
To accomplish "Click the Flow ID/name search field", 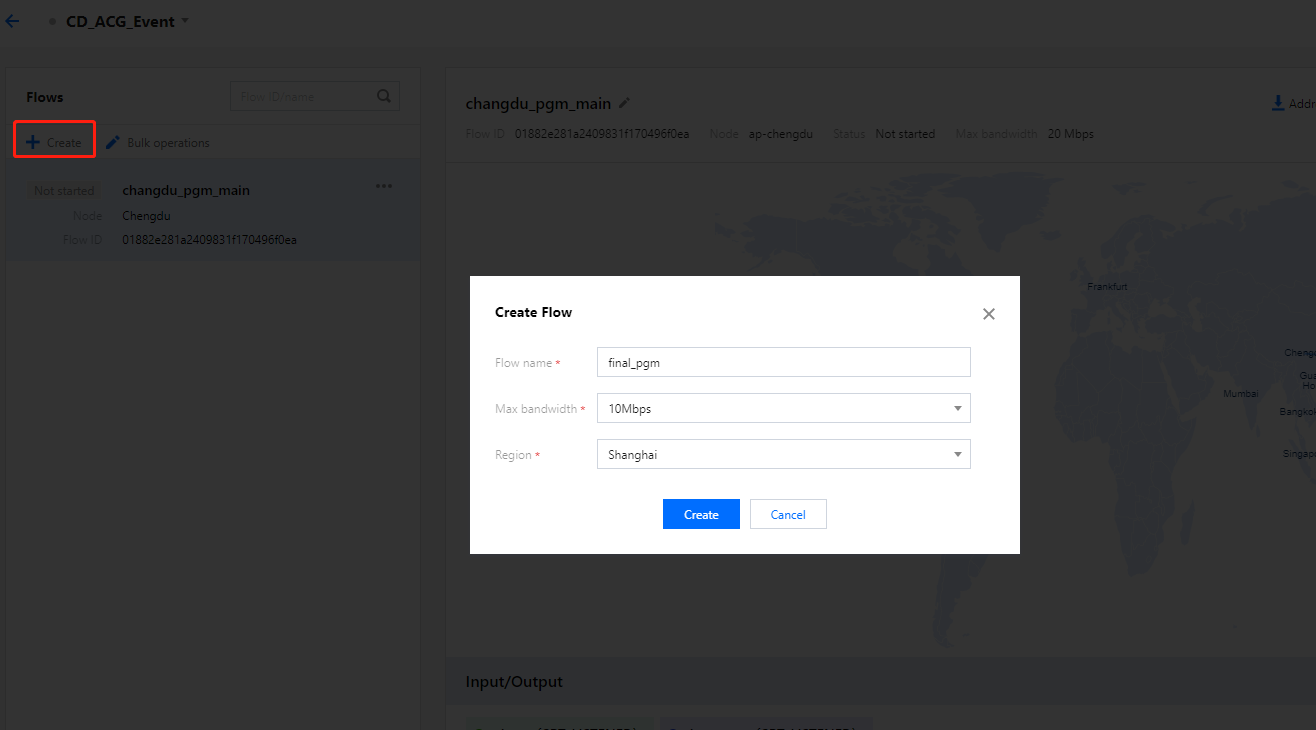I will 303,96.
